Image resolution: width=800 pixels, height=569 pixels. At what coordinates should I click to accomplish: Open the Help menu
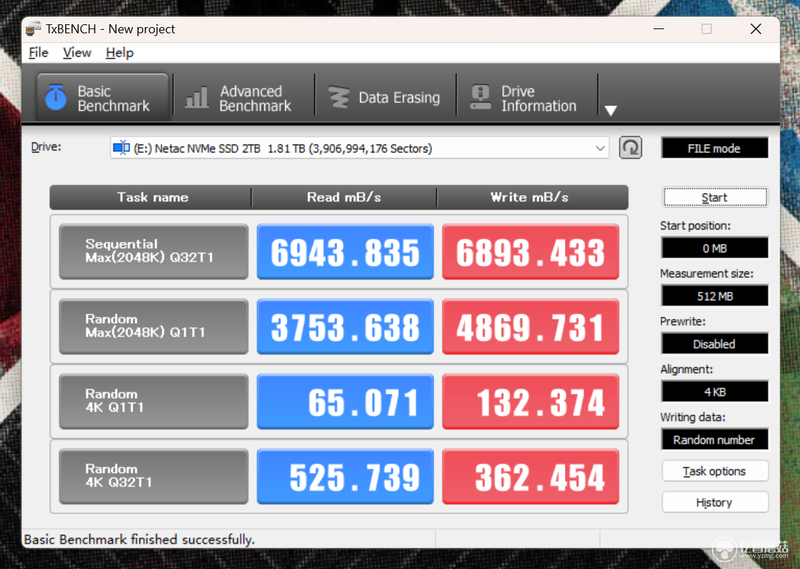[x=120, y=53]
